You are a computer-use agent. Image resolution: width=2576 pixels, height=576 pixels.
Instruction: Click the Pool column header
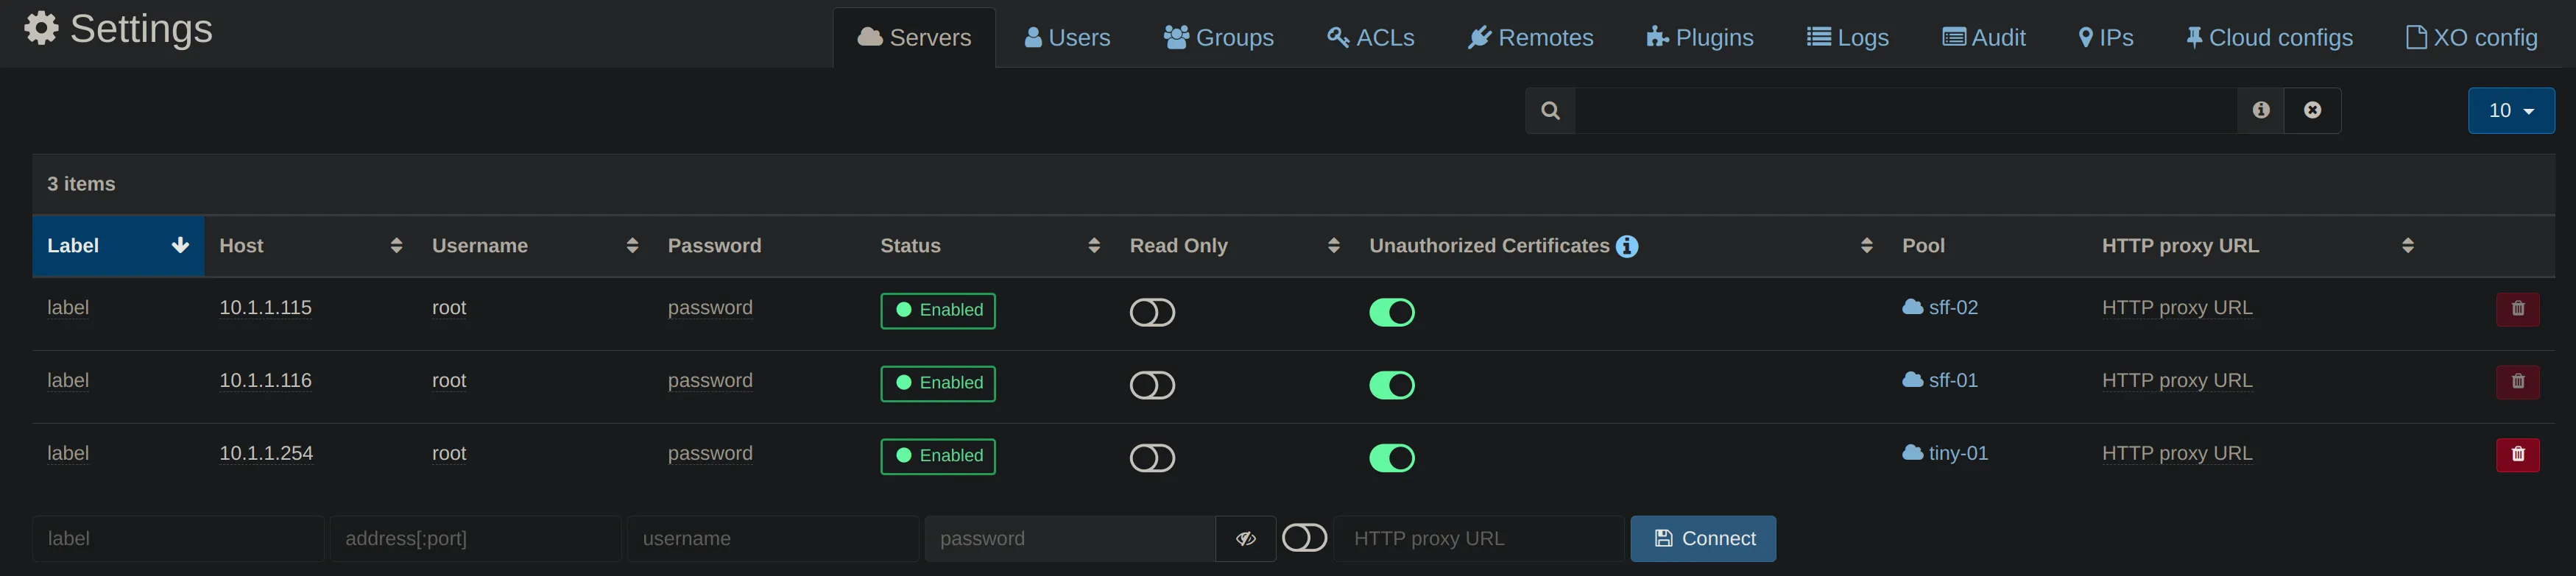1923,246
